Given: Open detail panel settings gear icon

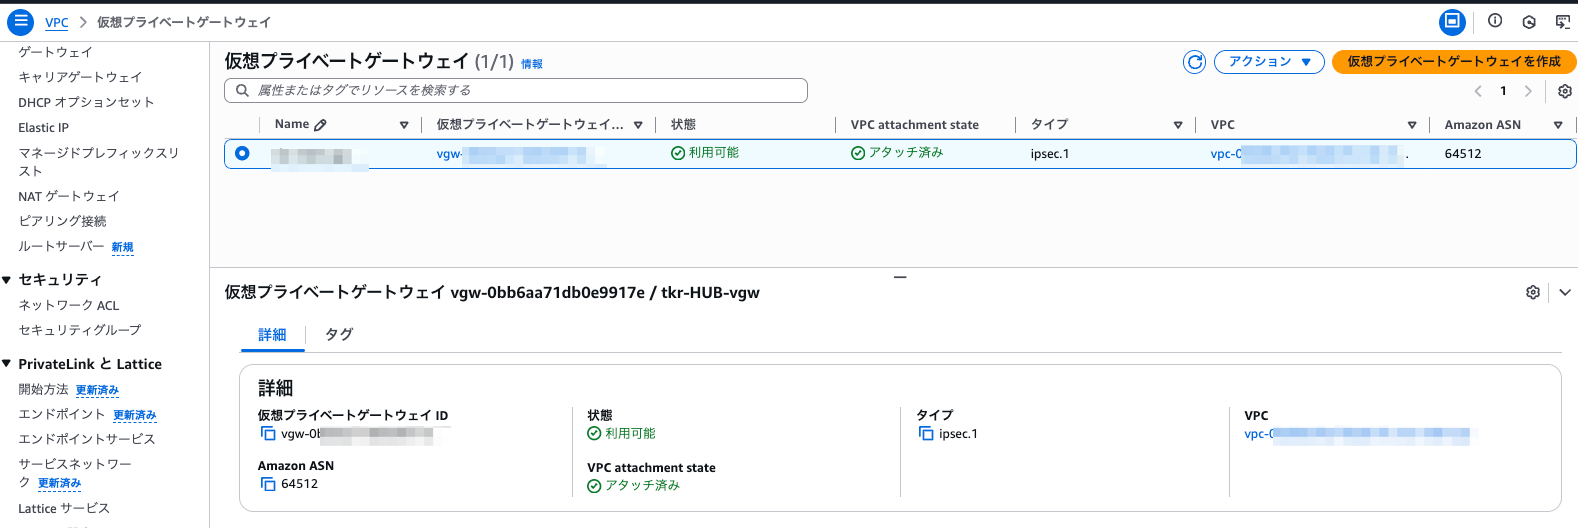Looking at the screenshot, I should (1533, 292).
